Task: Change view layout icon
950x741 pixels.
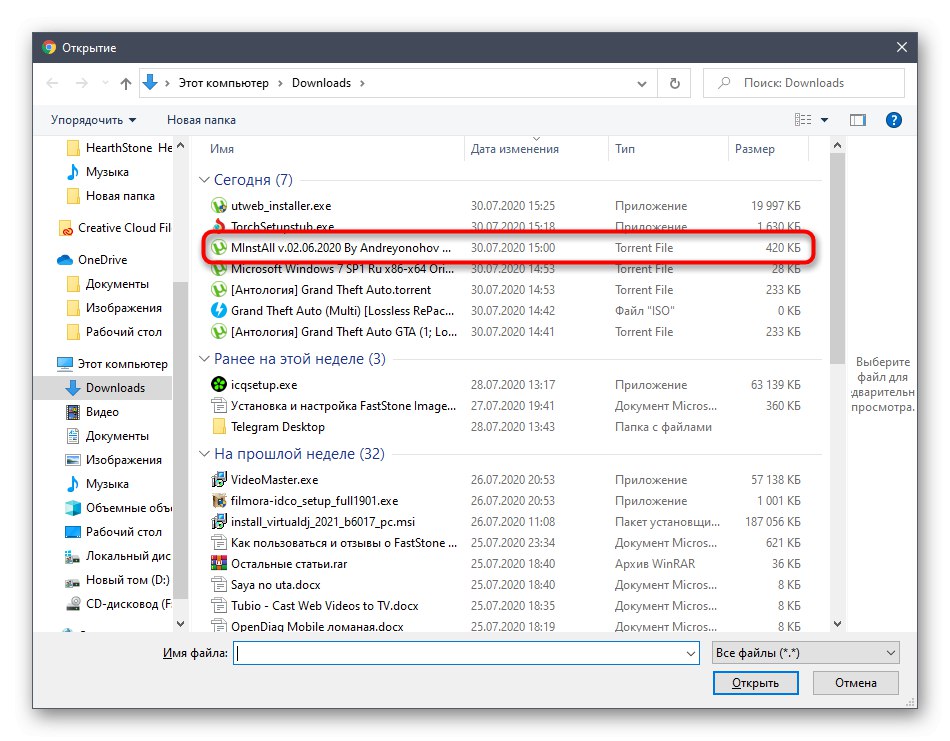Action: pyautogui.click(x=803, y=120)
